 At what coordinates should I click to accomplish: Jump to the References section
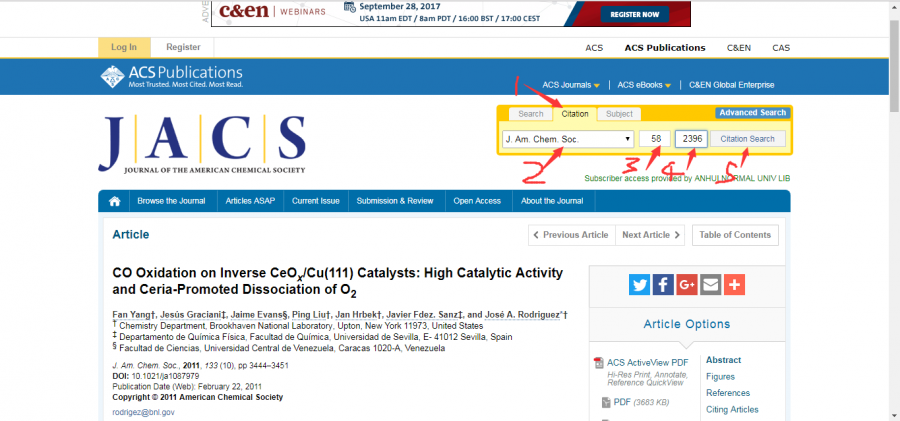(728, 393)
